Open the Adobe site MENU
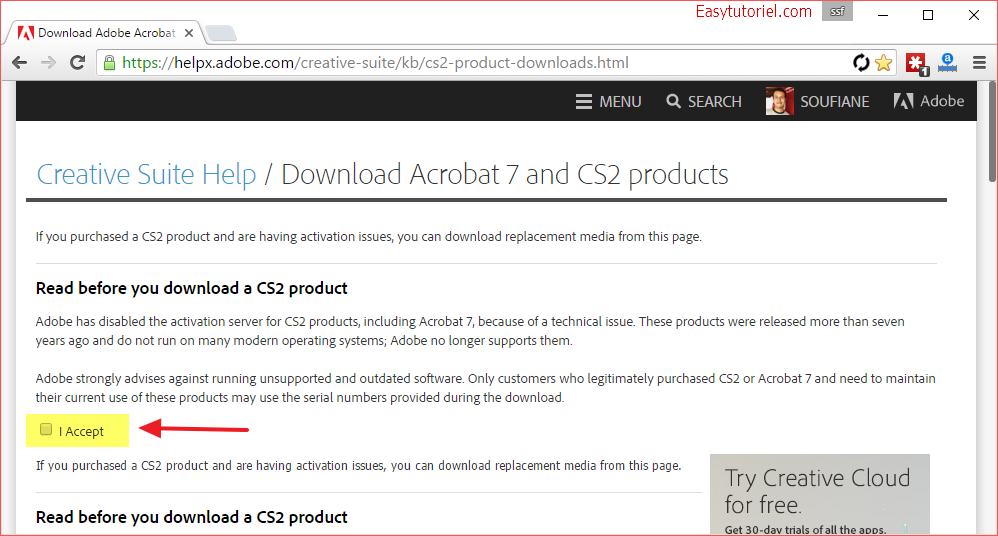Viewport: 998px width, 536px height. point(608,101)
